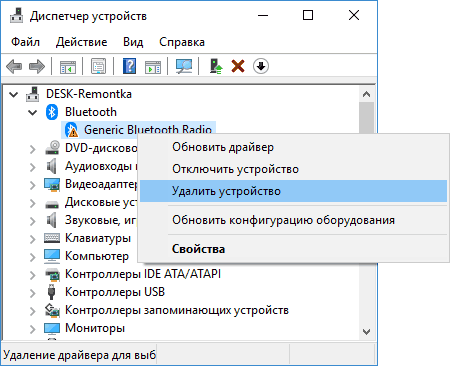Expand the Мониторы category
450x366 pixels.
coord(32,329)
